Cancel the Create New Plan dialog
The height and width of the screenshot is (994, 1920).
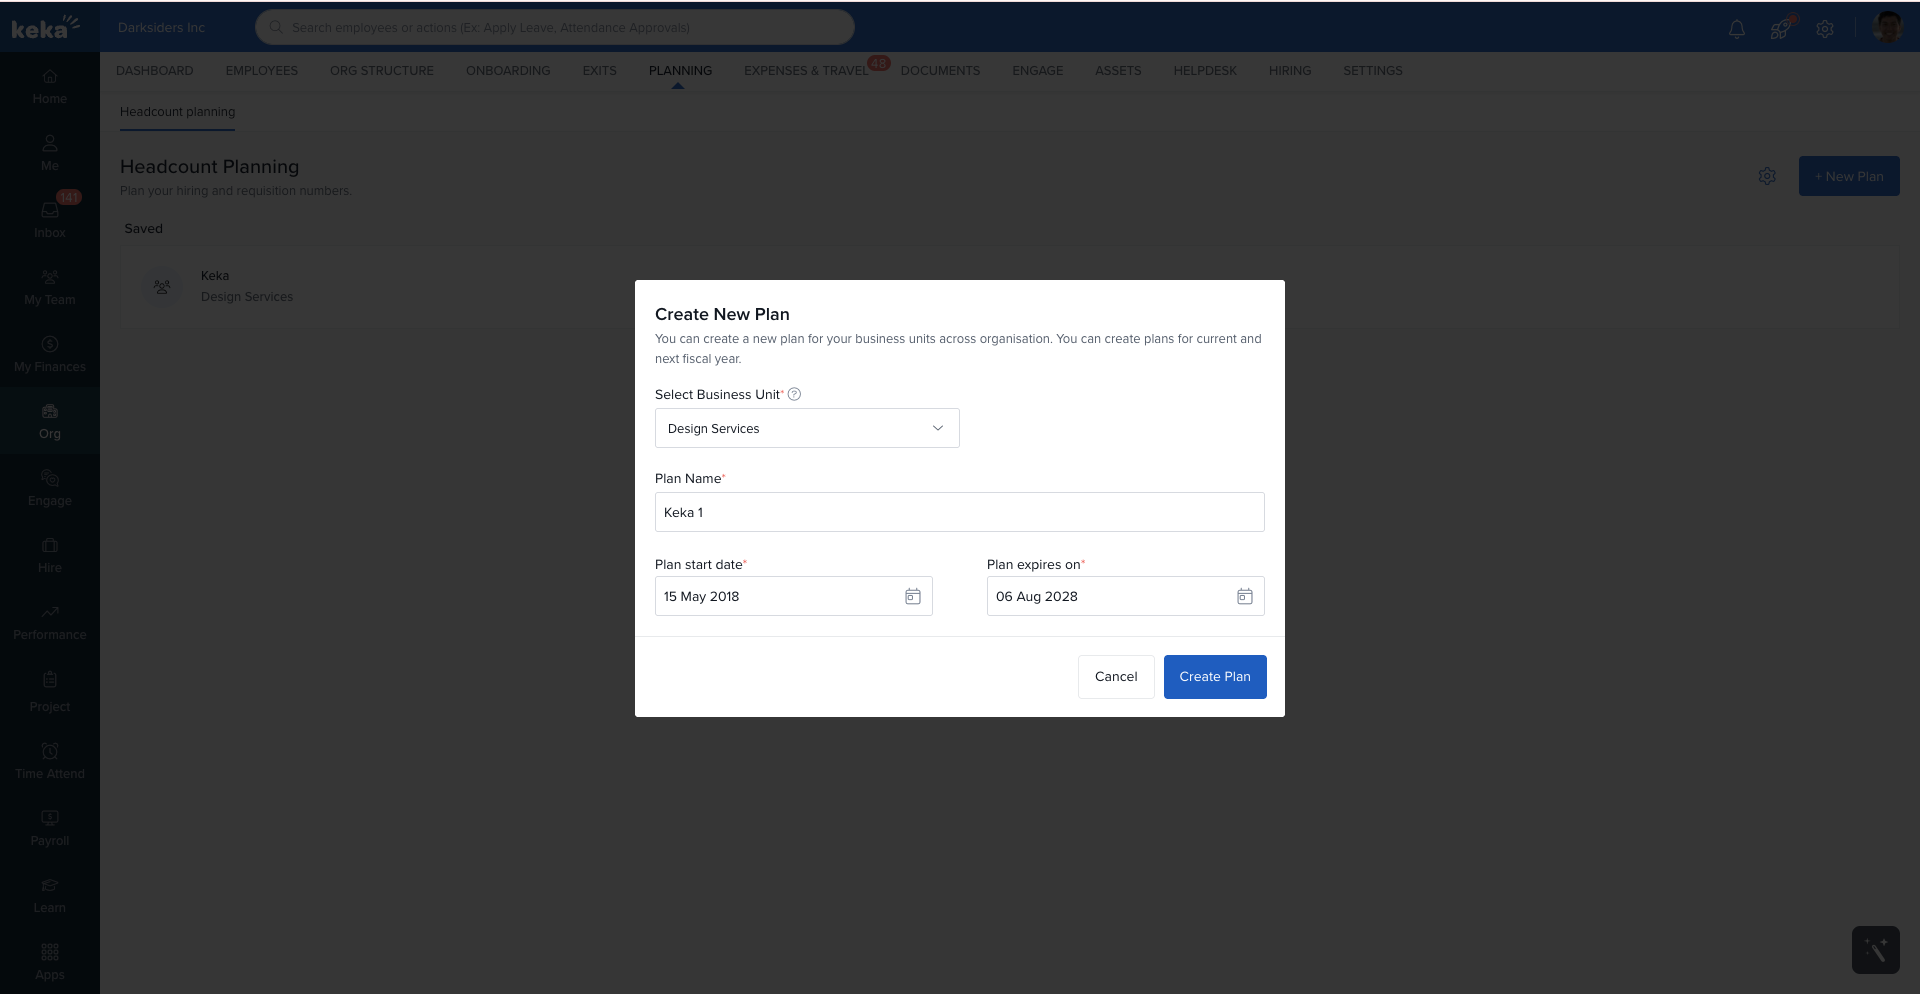point(1116,677)
